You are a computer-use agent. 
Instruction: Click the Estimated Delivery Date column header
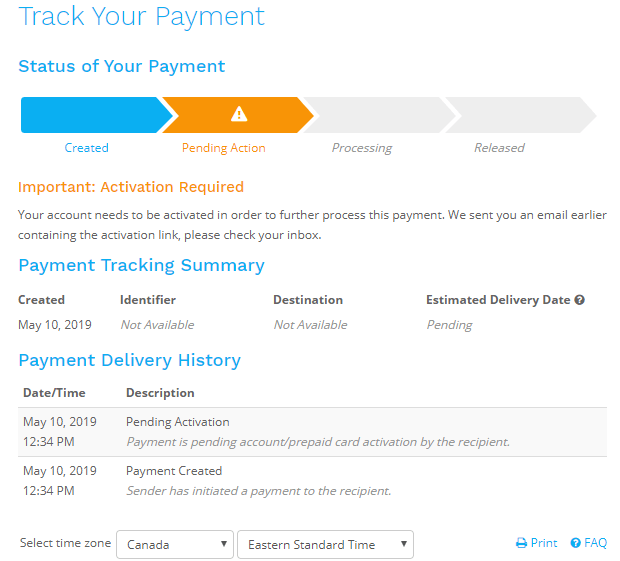coord(498,300)
